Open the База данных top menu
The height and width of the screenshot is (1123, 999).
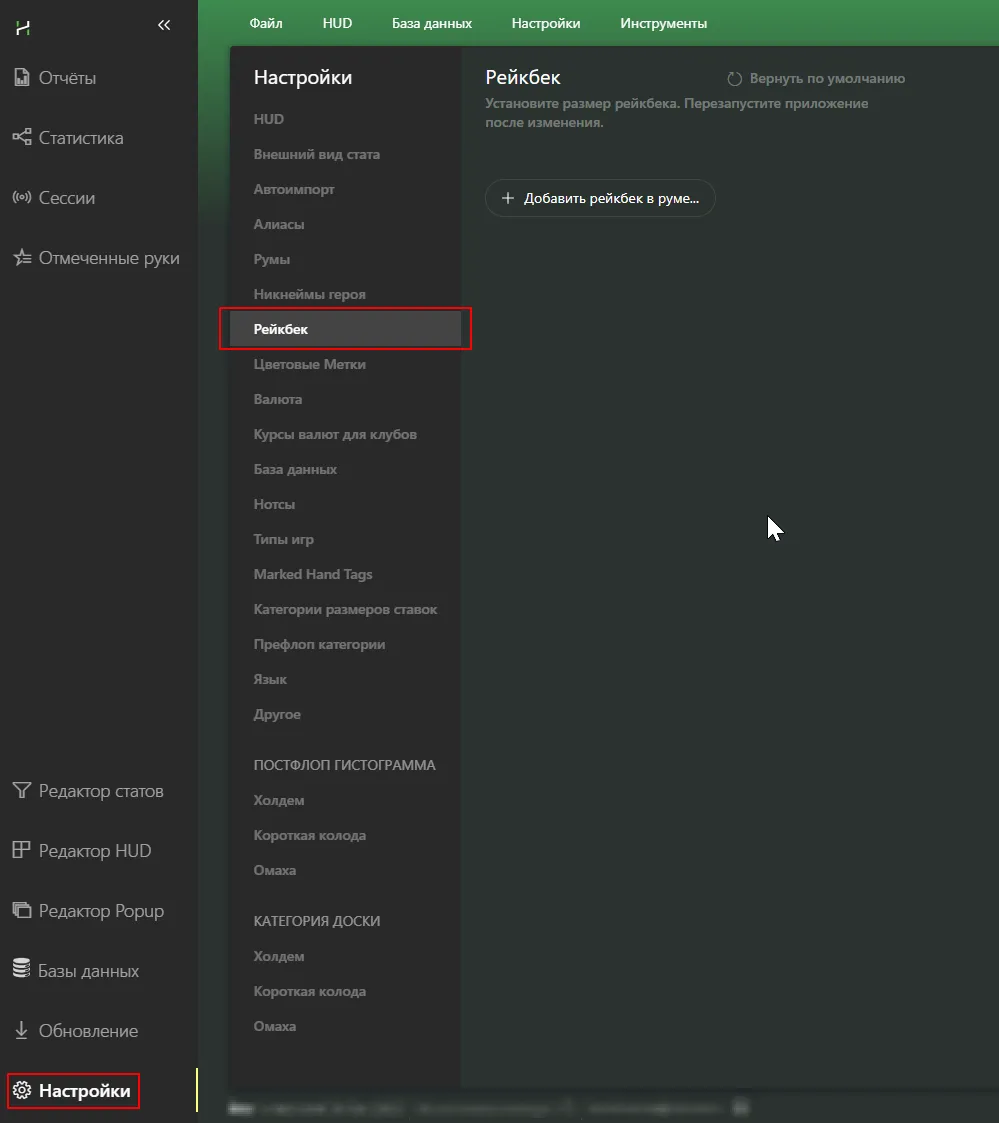point(431,23)
